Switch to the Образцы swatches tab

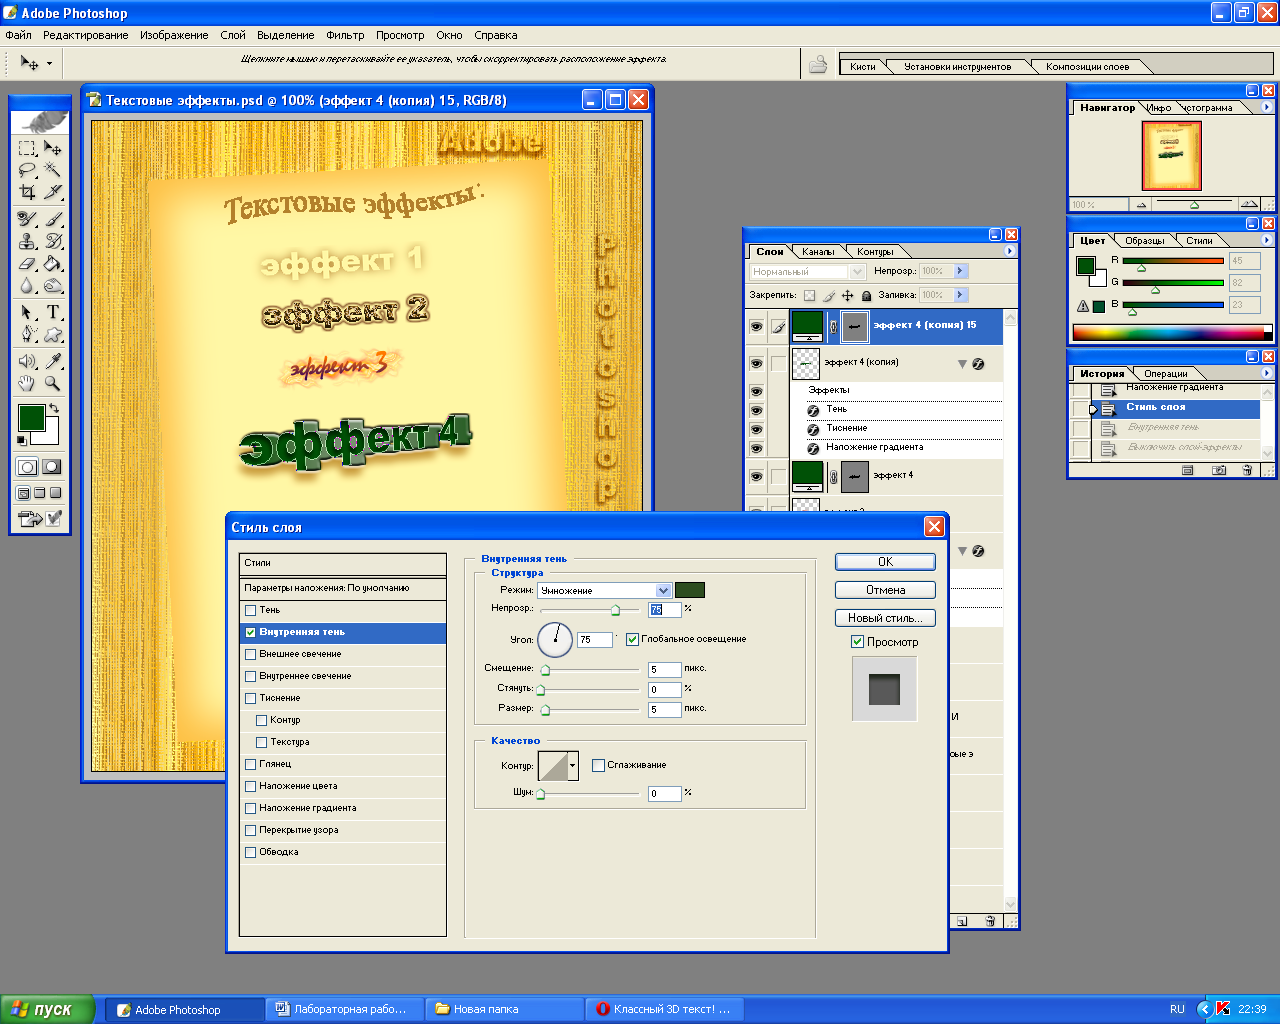tap(1145, 241)
